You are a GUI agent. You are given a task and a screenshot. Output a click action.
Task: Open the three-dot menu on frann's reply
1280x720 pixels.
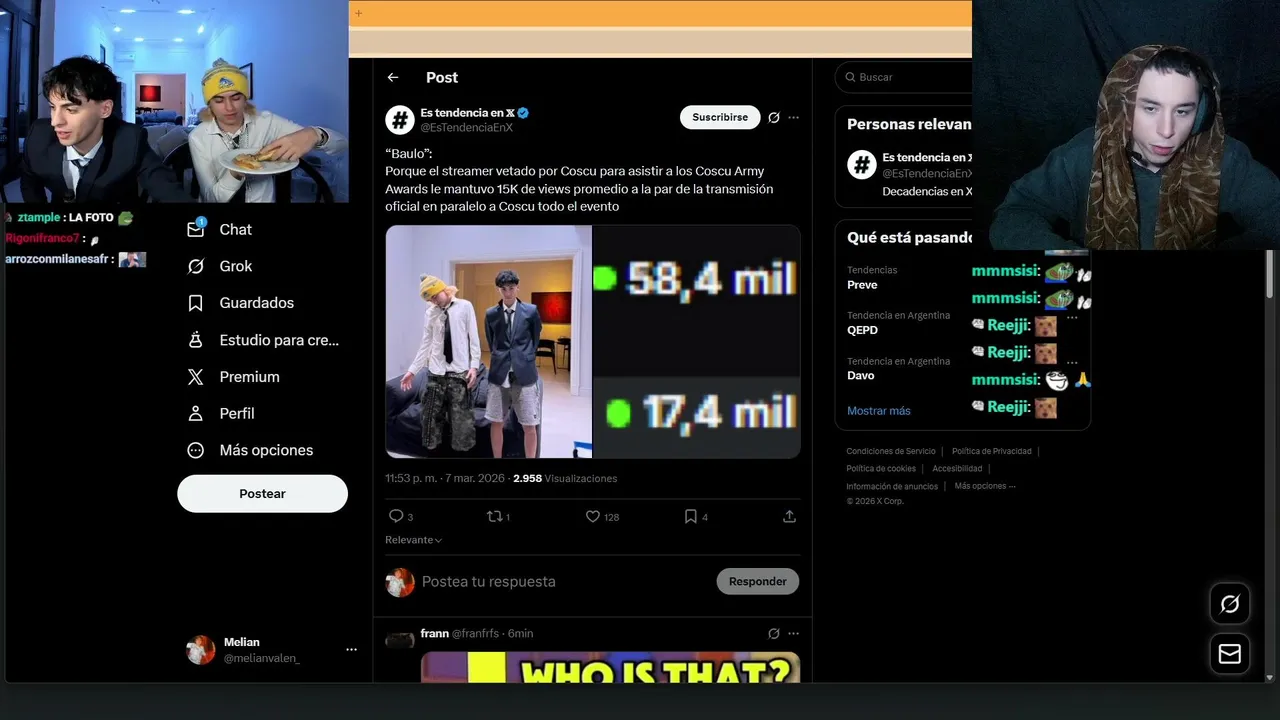pyautogui.click(x=793, y=633)
